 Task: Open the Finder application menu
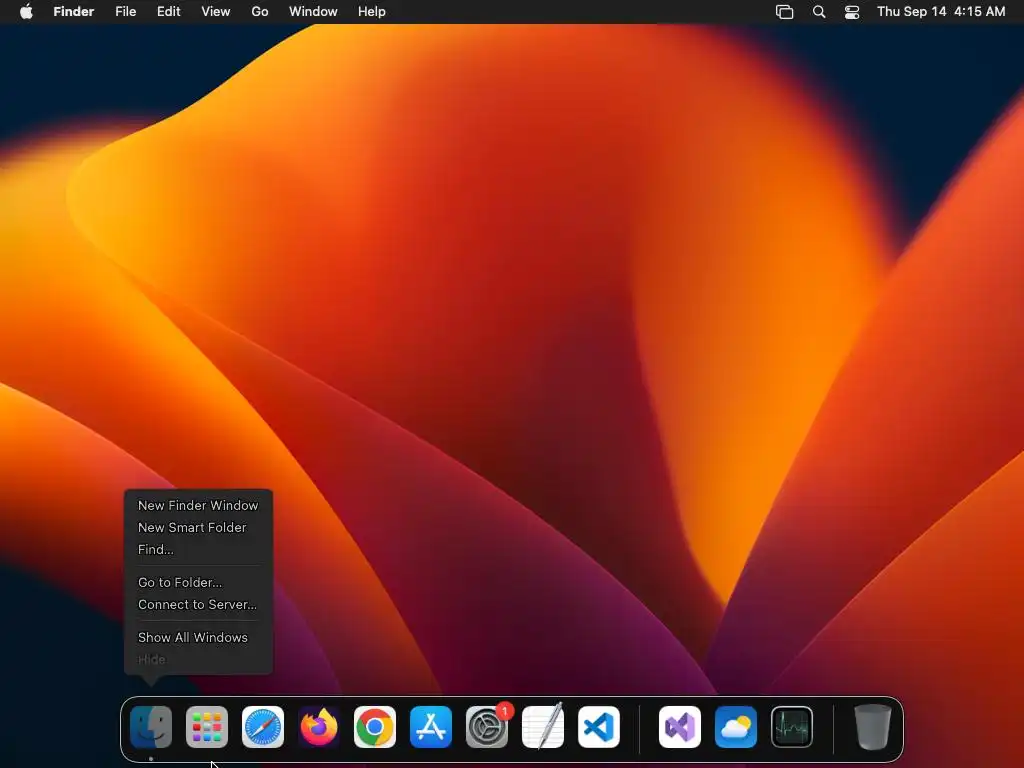(x=74, y=12)
